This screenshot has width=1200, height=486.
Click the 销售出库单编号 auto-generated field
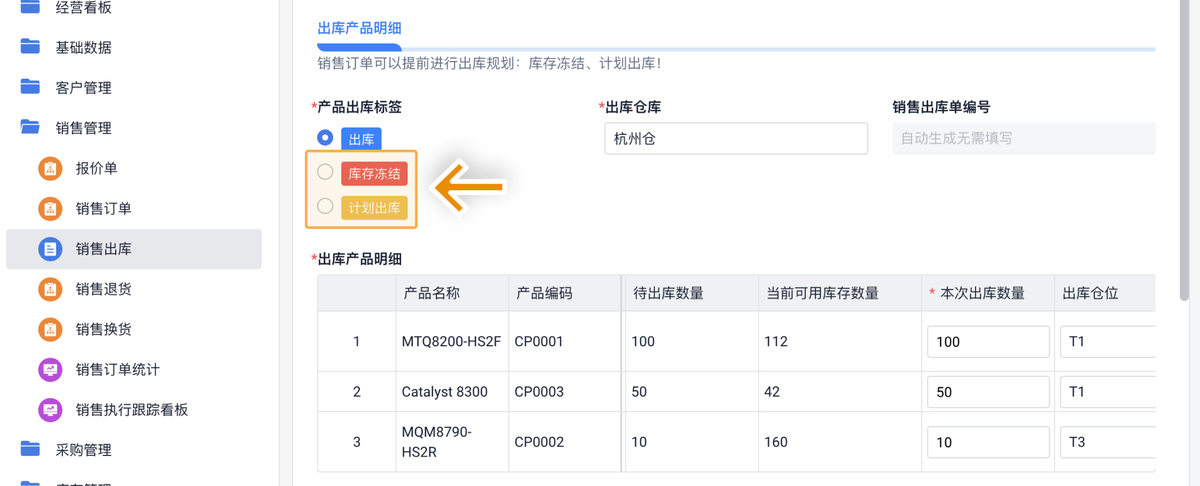(x=1023, y=138)
